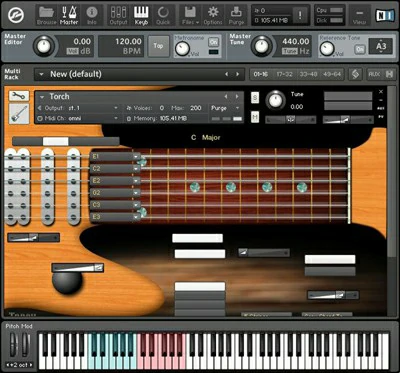Click the black round knob on guitar body
The width and height of the screenshot is (400, 373).
pos(67,282)
